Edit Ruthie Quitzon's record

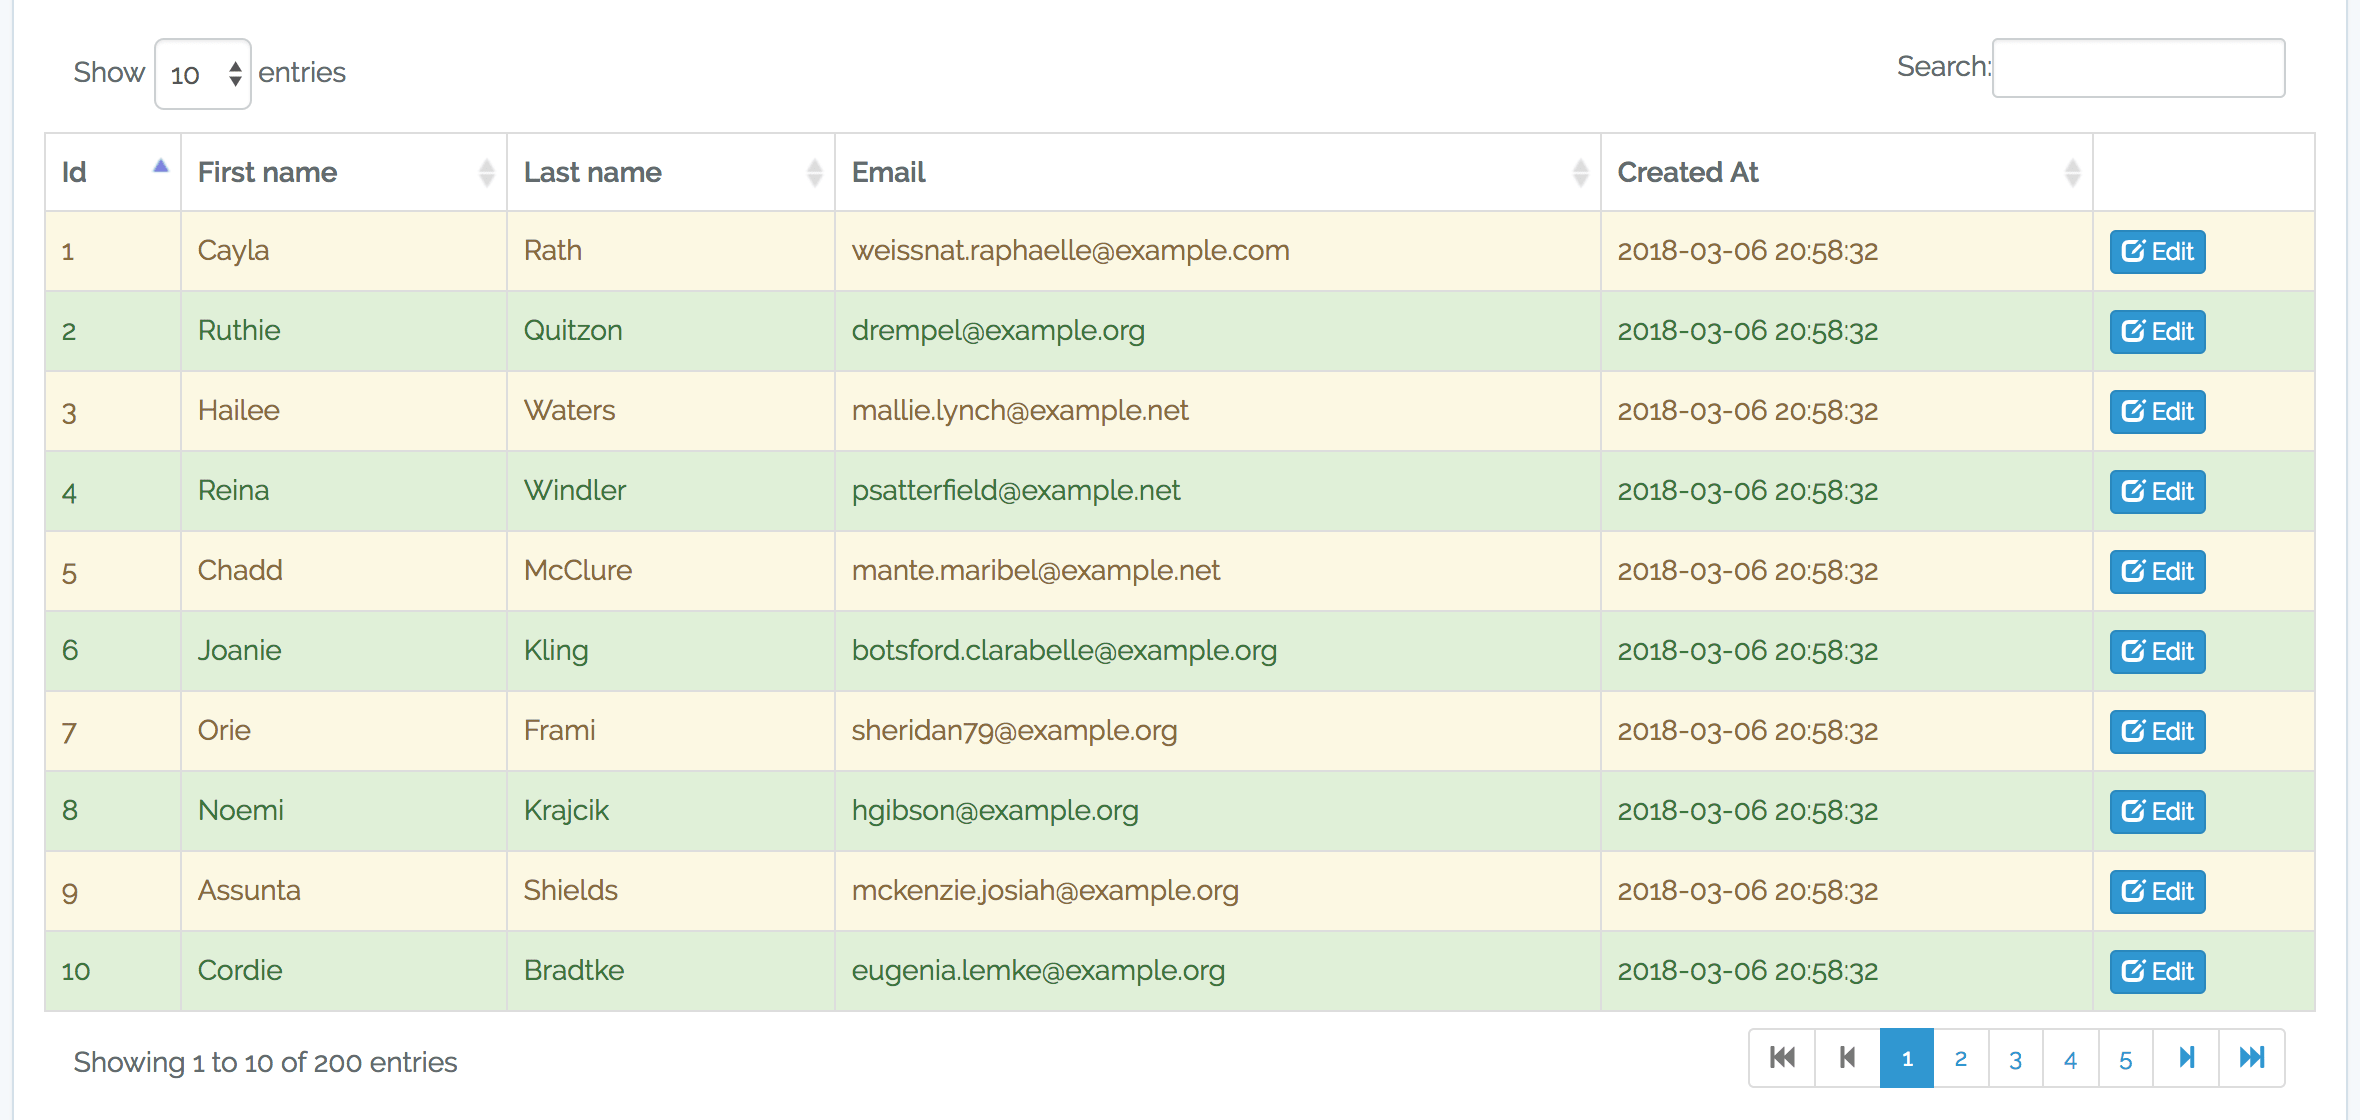pyautogui.click(x=2156, y=331)
